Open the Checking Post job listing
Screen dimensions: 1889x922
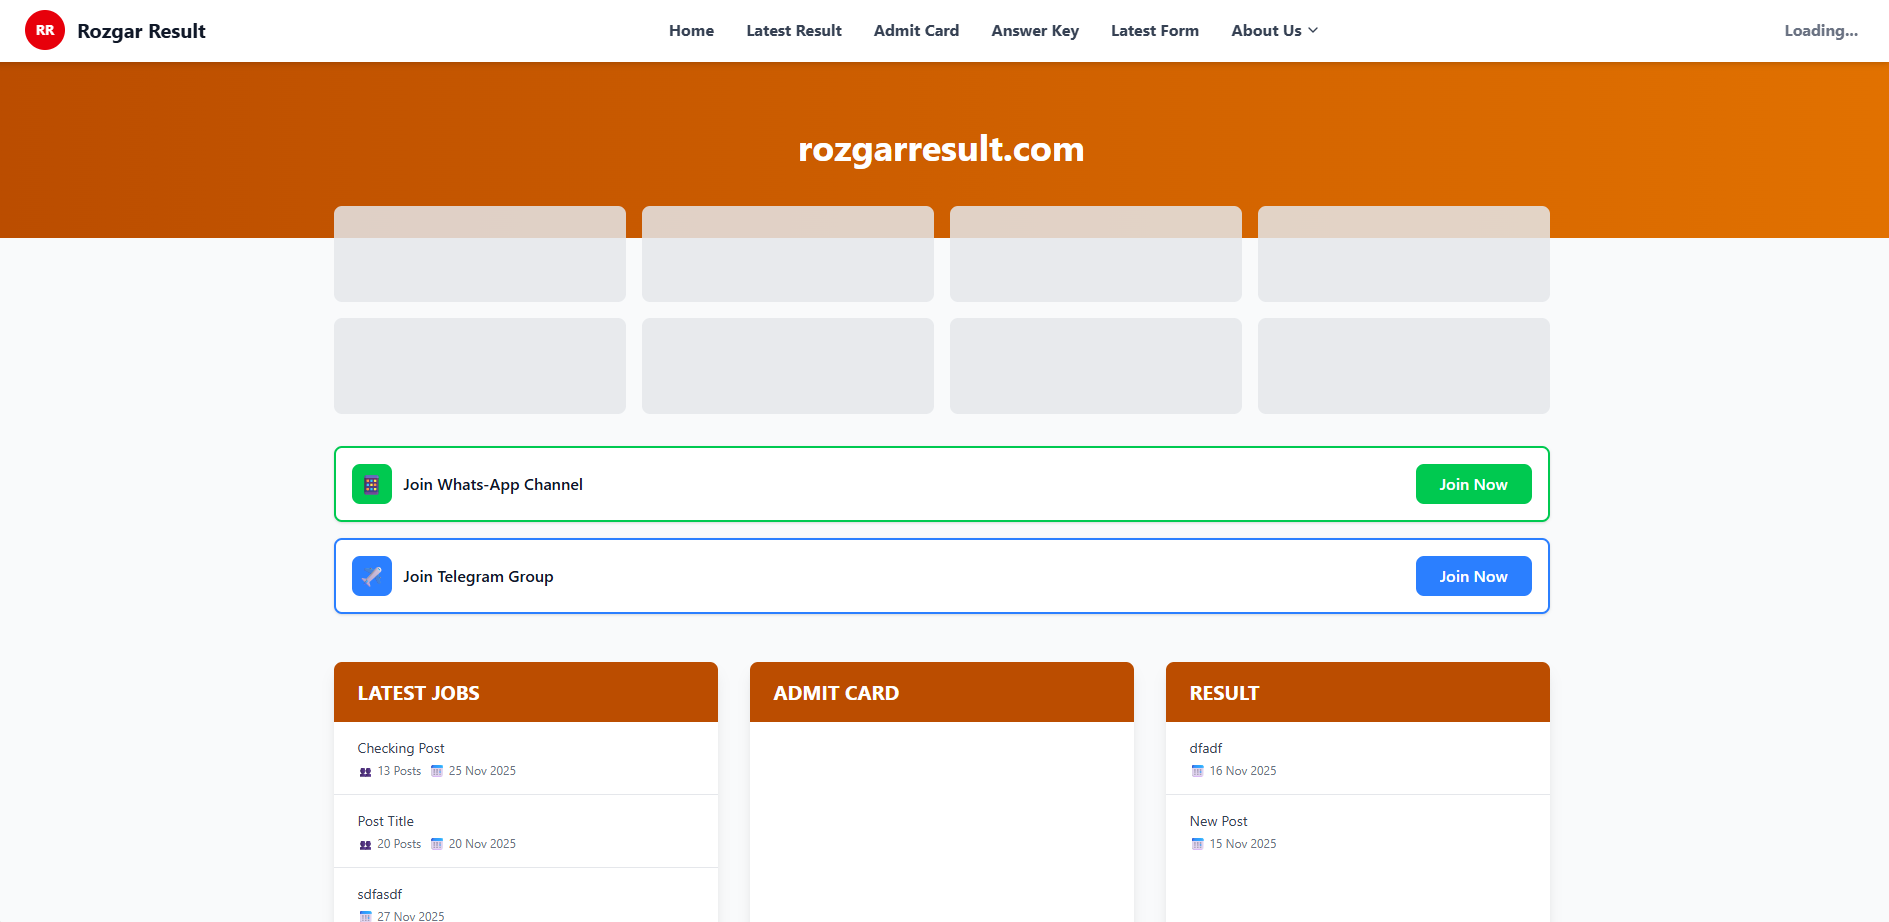coord(401,748)
